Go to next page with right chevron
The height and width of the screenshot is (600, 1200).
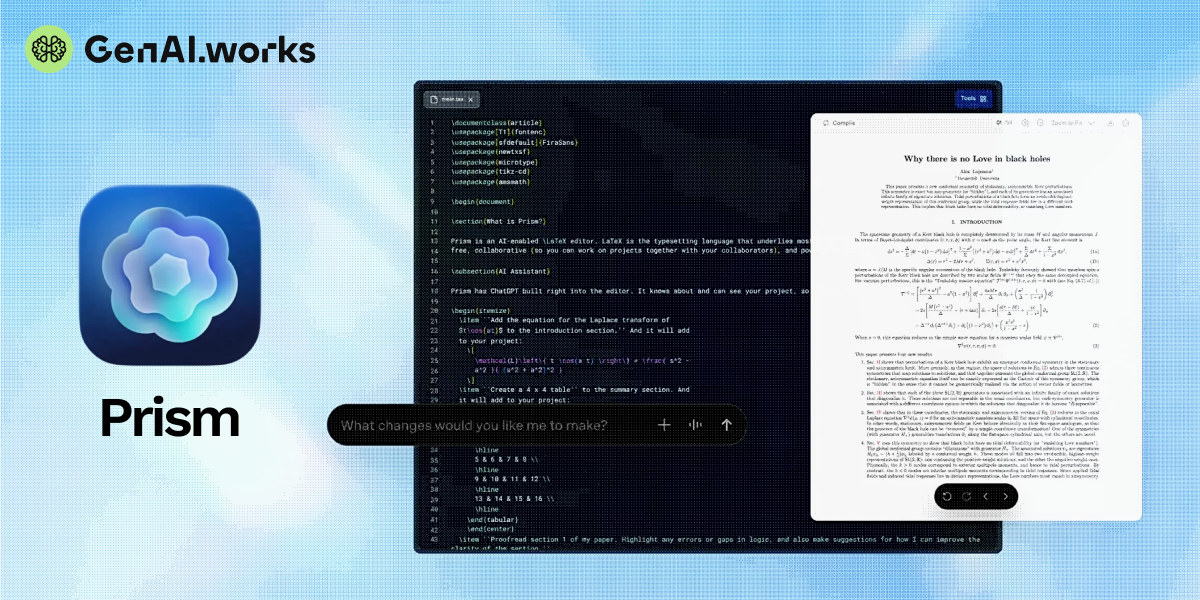pos(1005,495)
